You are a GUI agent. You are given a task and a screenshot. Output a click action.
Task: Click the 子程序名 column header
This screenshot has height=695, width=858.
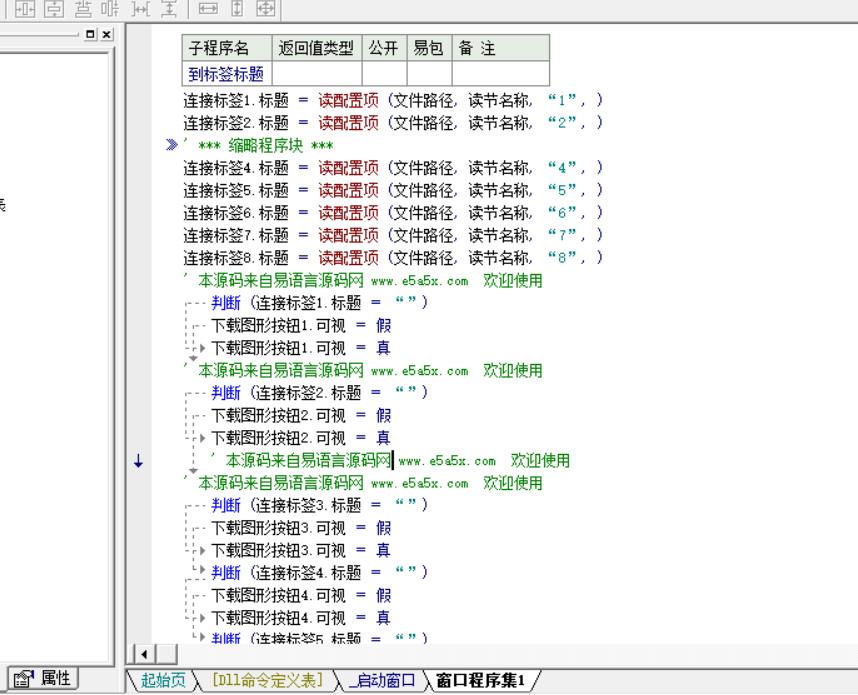coord(227,48)
